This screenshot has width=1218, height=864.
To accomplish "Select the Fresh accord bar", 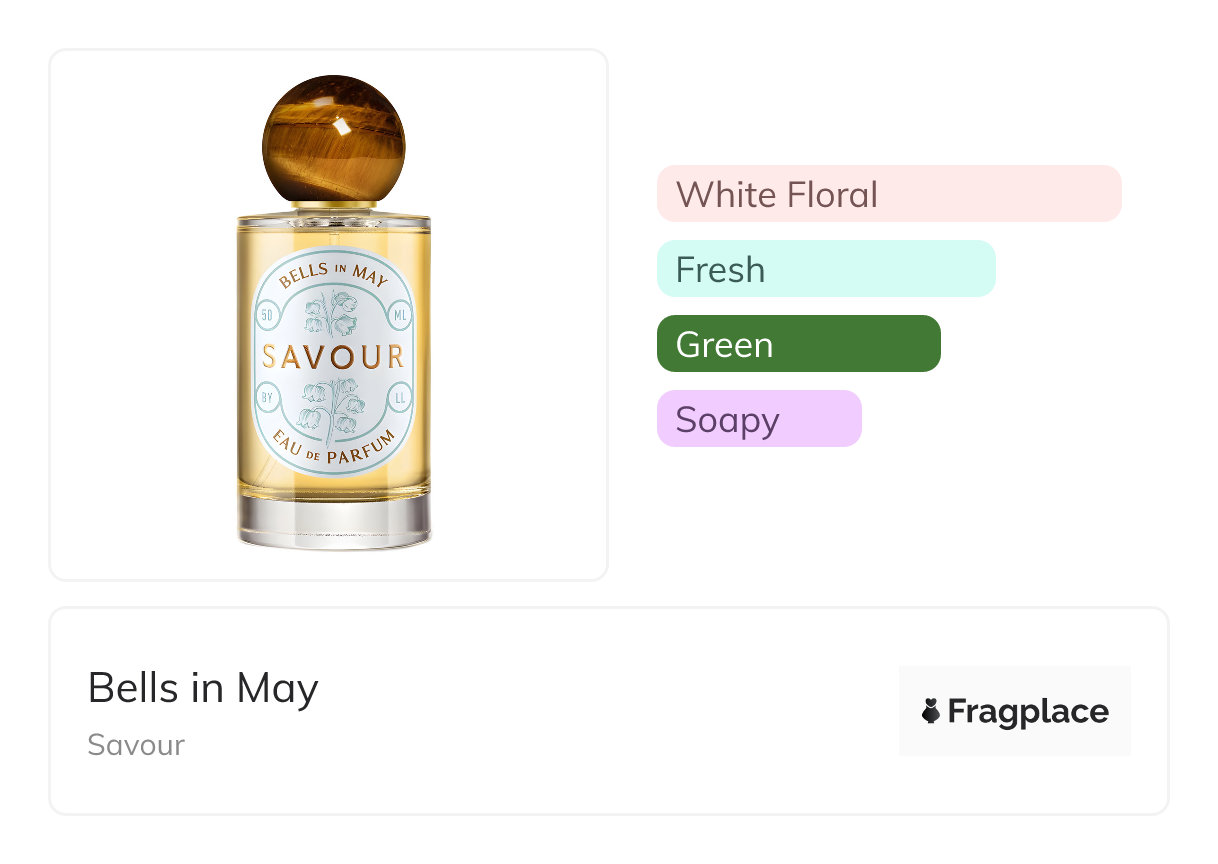I will point(825,269).
